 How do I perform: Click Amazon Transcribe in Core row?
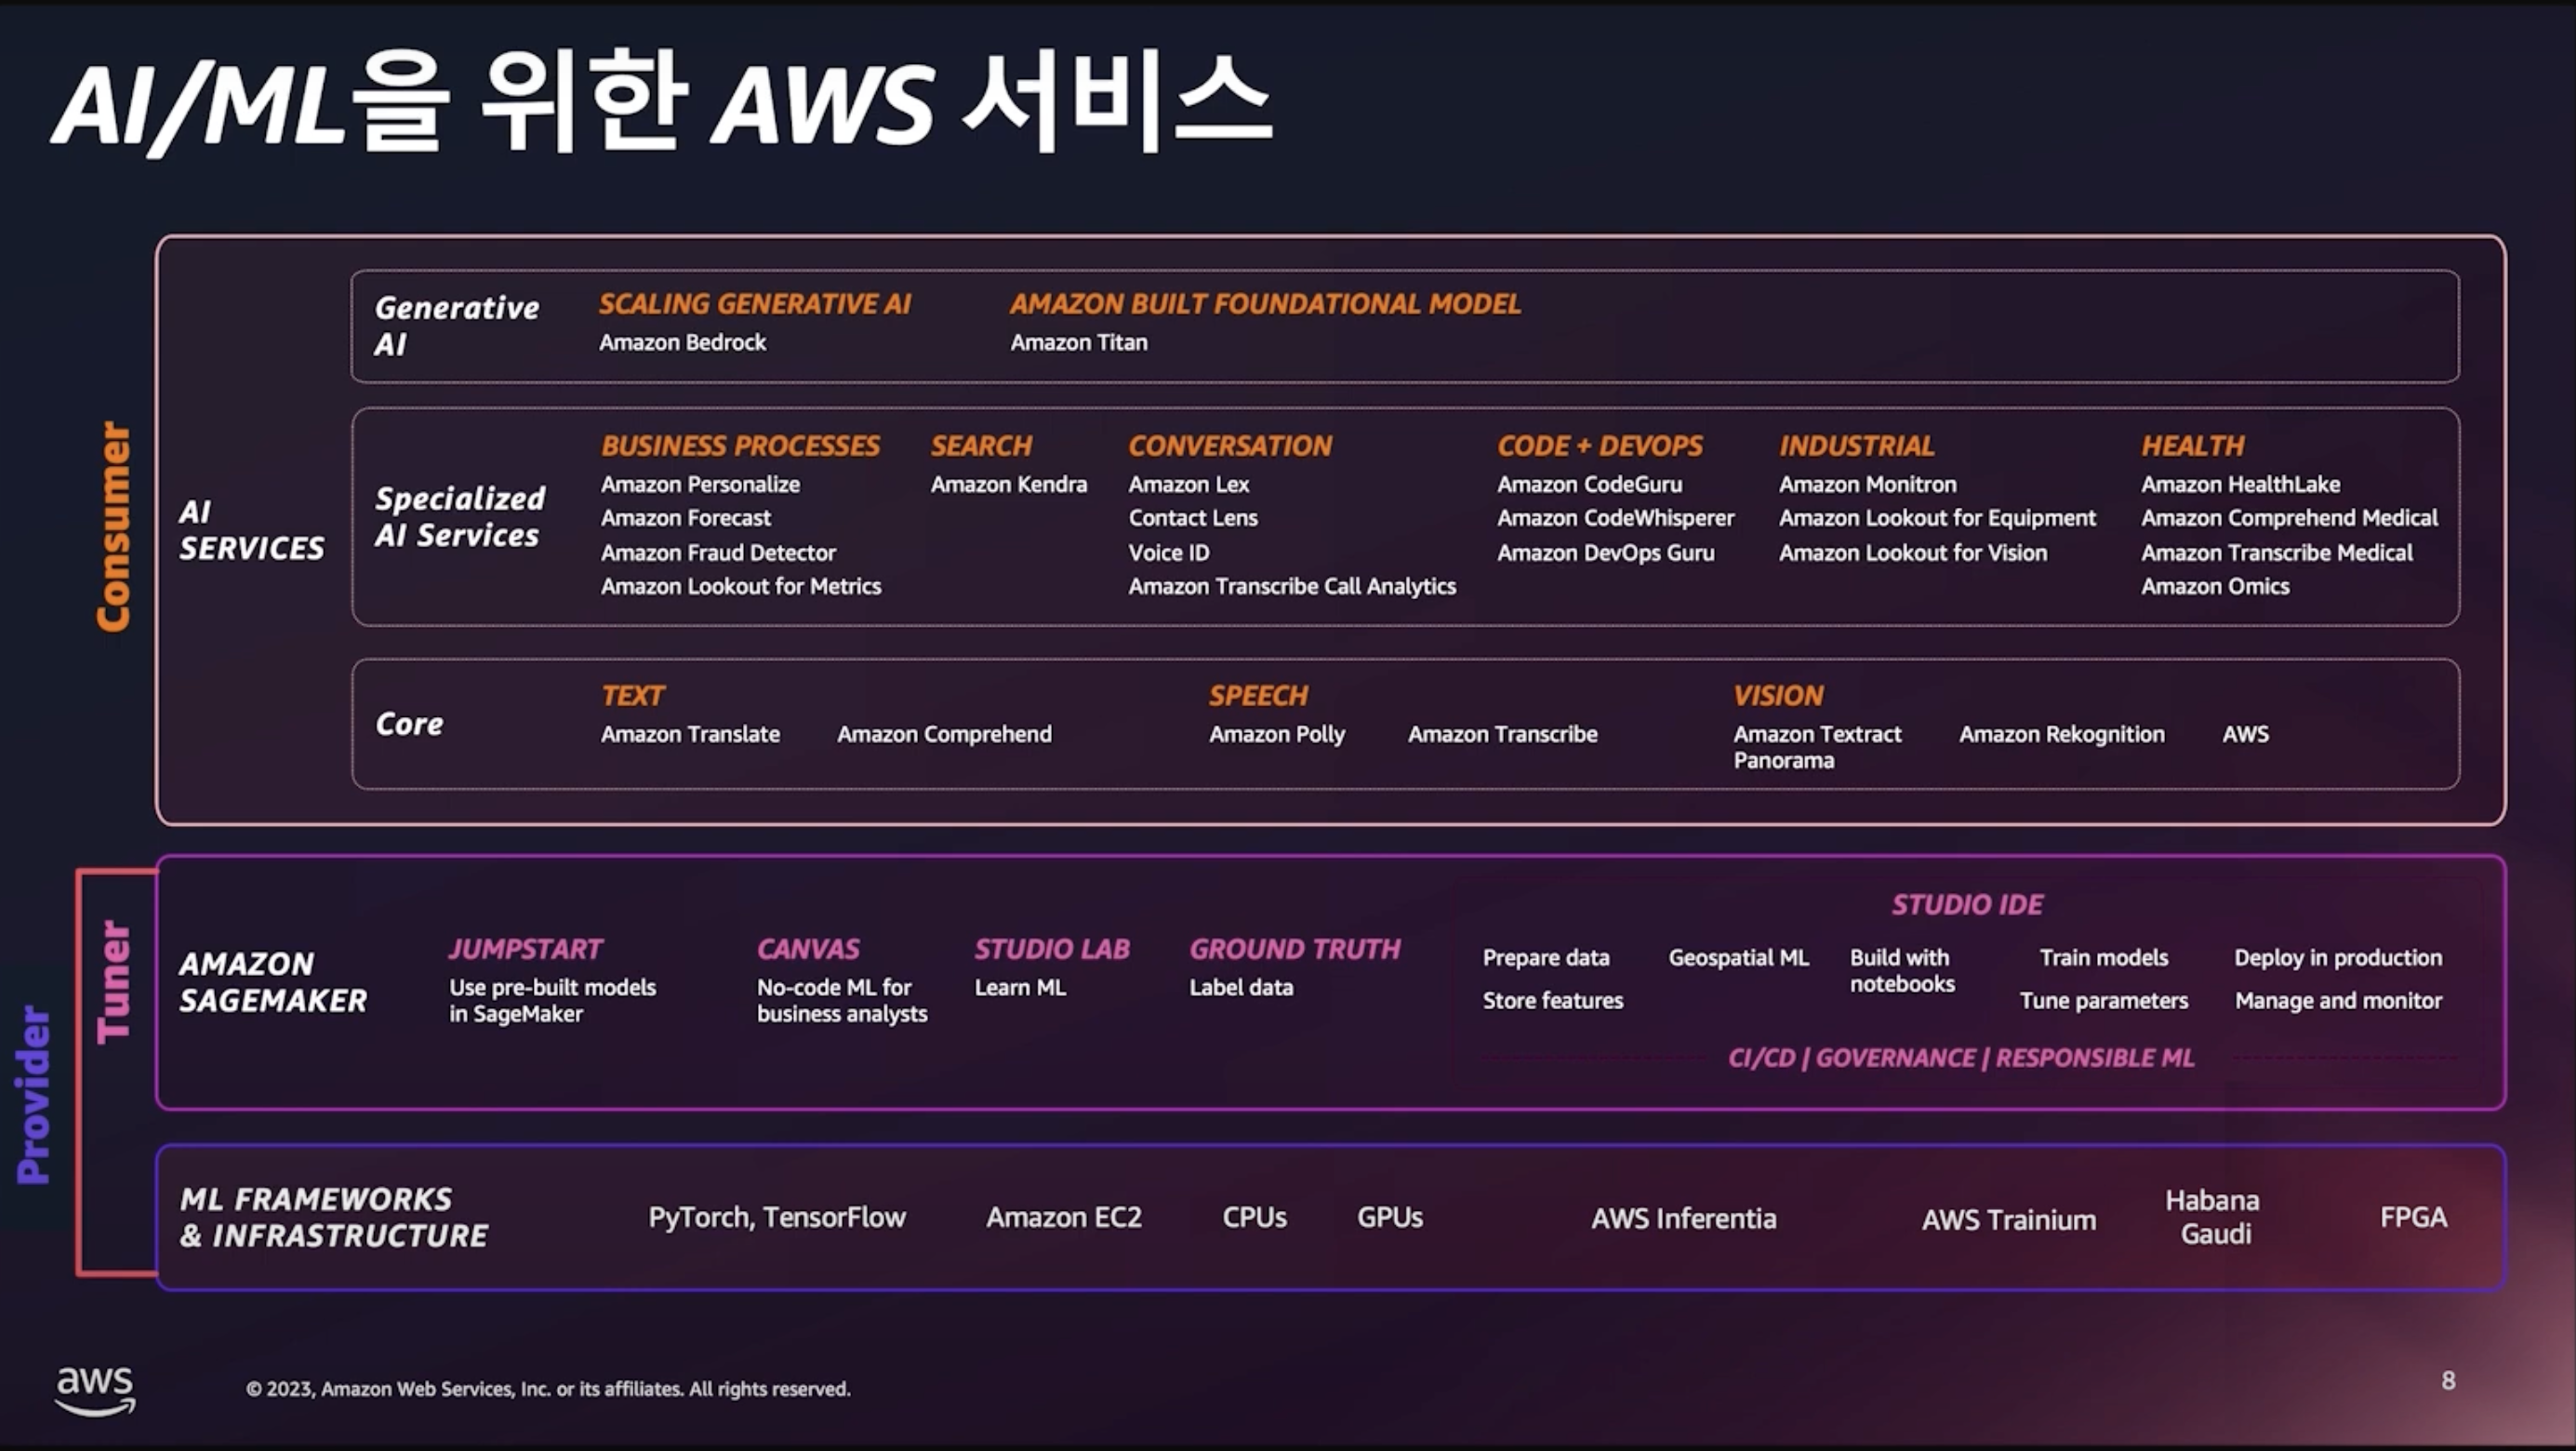[1503, 734]
